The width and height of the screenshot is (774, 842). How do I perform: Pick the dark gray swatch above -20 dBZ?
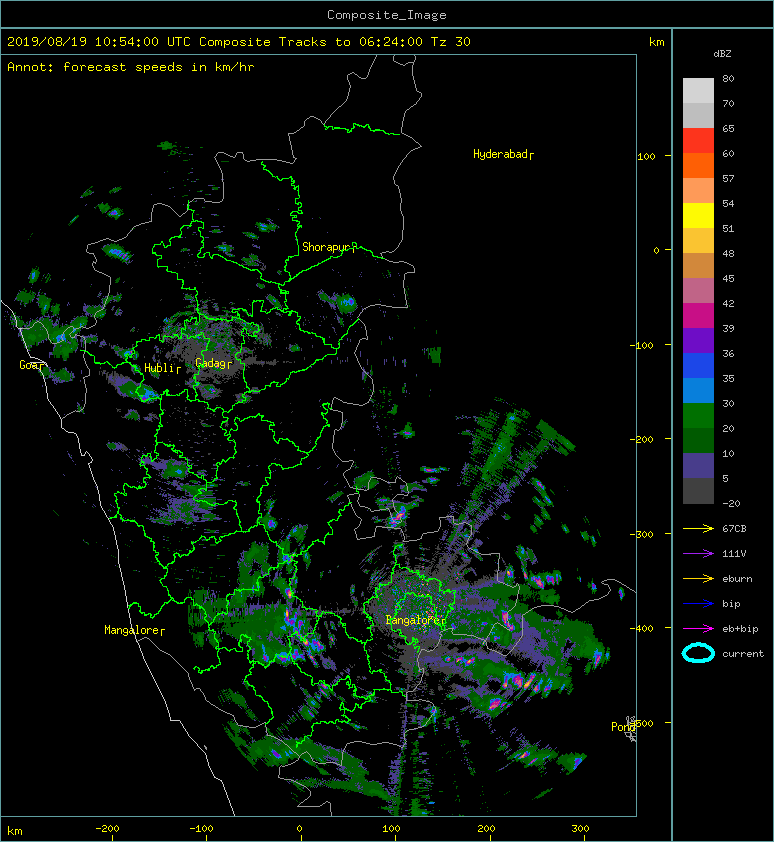(x=698, y=491)
